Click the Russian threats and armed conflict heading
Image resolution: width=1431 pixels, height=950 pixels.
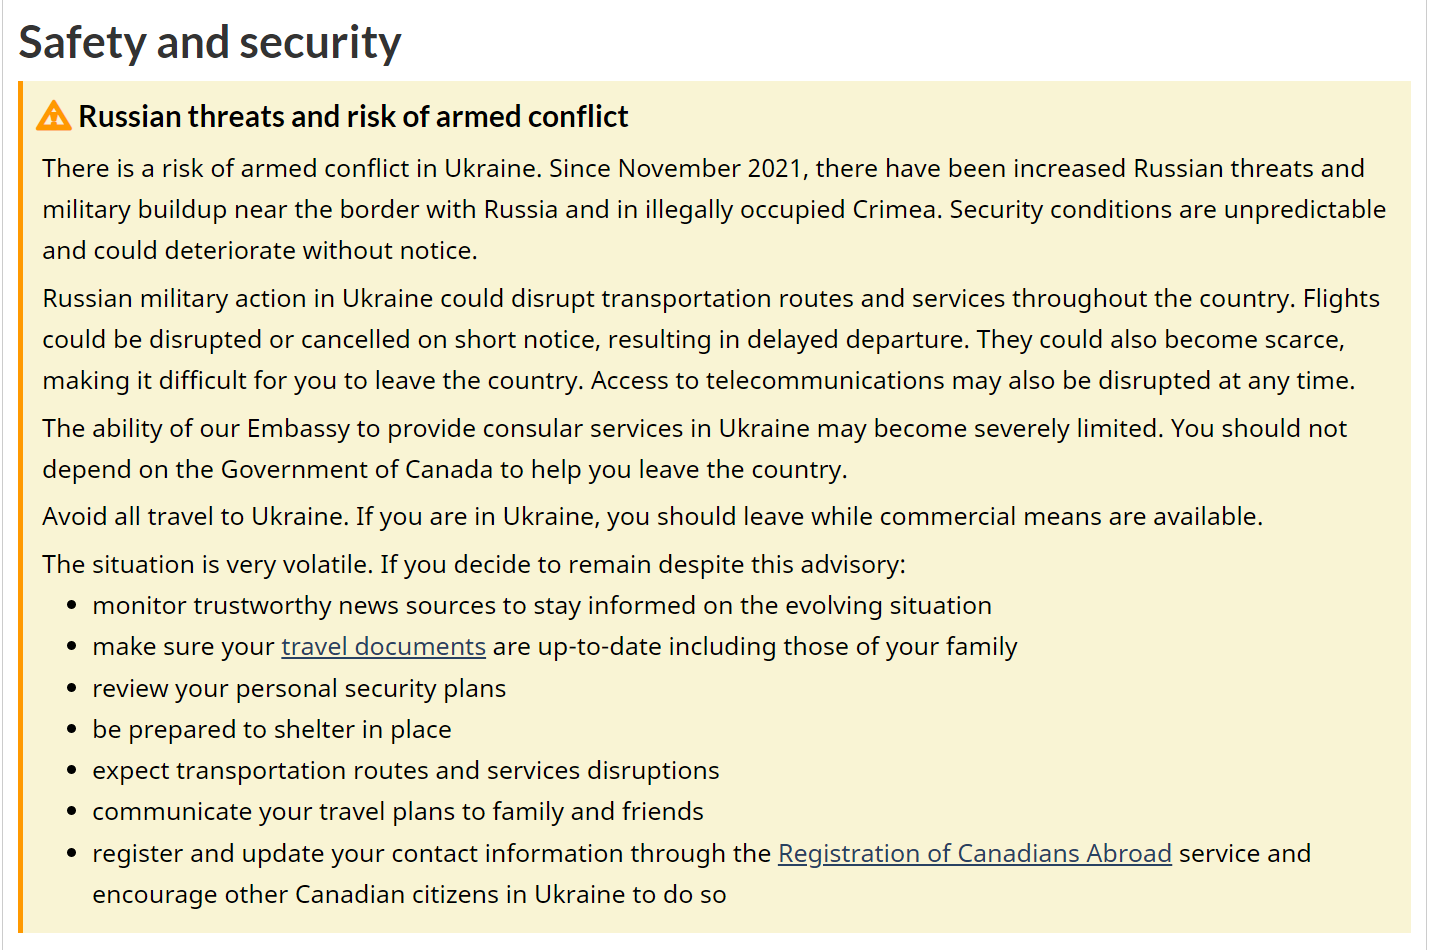point(353,117)
